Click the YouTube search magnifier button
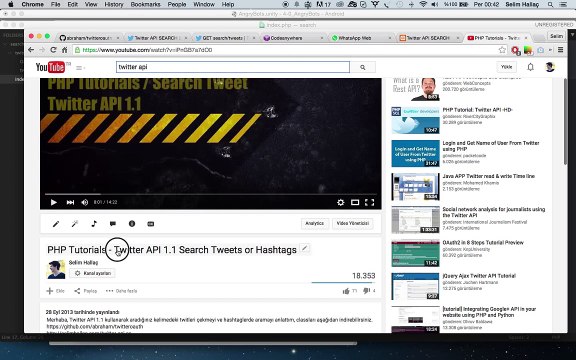Screen dimensions: 576x360 point(363,67)
